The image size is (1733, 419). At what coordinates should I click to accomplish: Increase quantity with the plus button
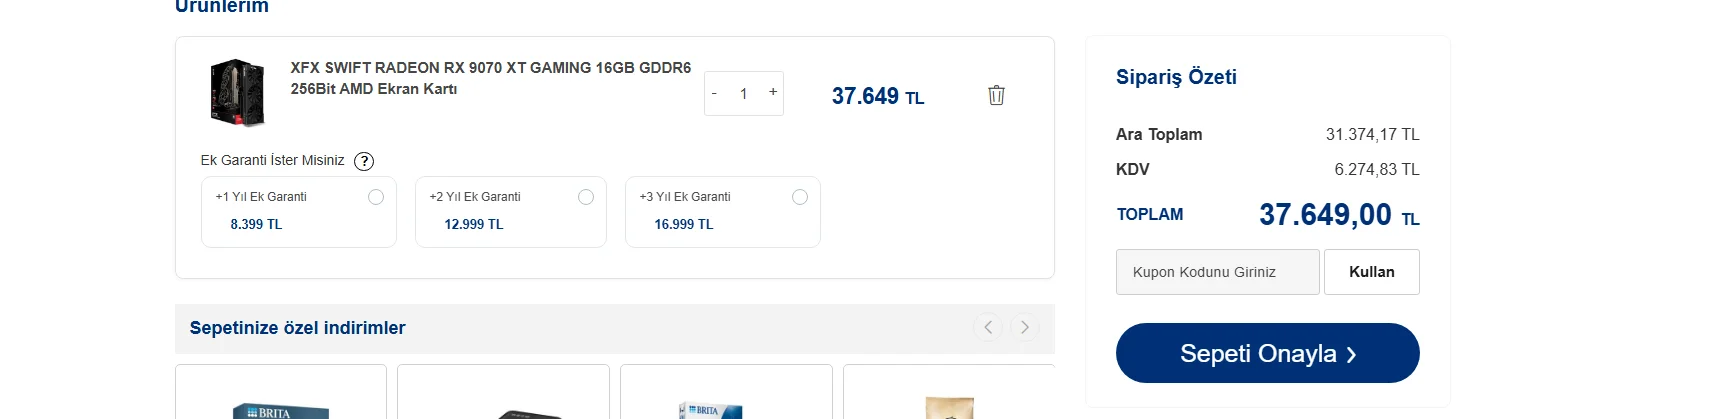coord(773,92)
